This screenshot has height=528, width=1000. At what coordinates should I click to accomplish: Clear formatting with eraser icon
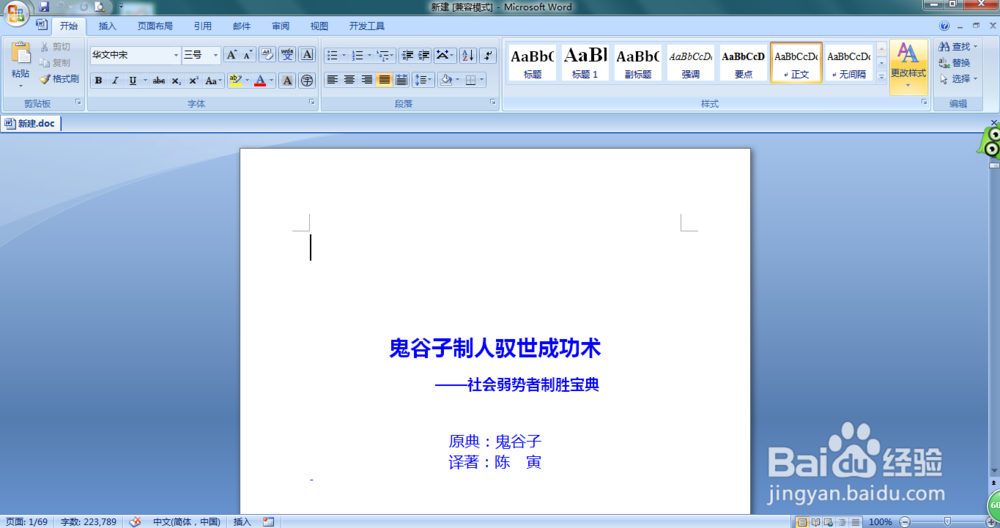(267, 55)
